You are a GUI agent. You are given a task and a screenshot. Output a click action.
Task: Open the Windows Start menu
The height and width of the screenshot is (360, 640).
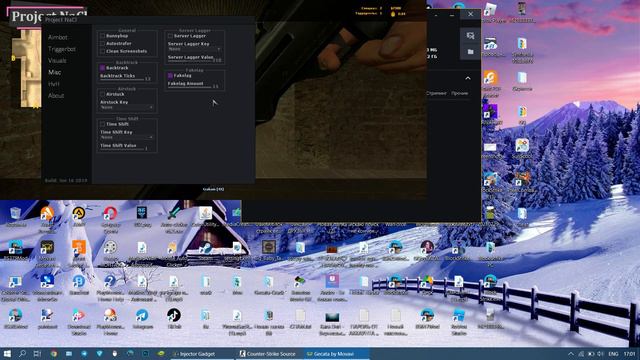7,354
